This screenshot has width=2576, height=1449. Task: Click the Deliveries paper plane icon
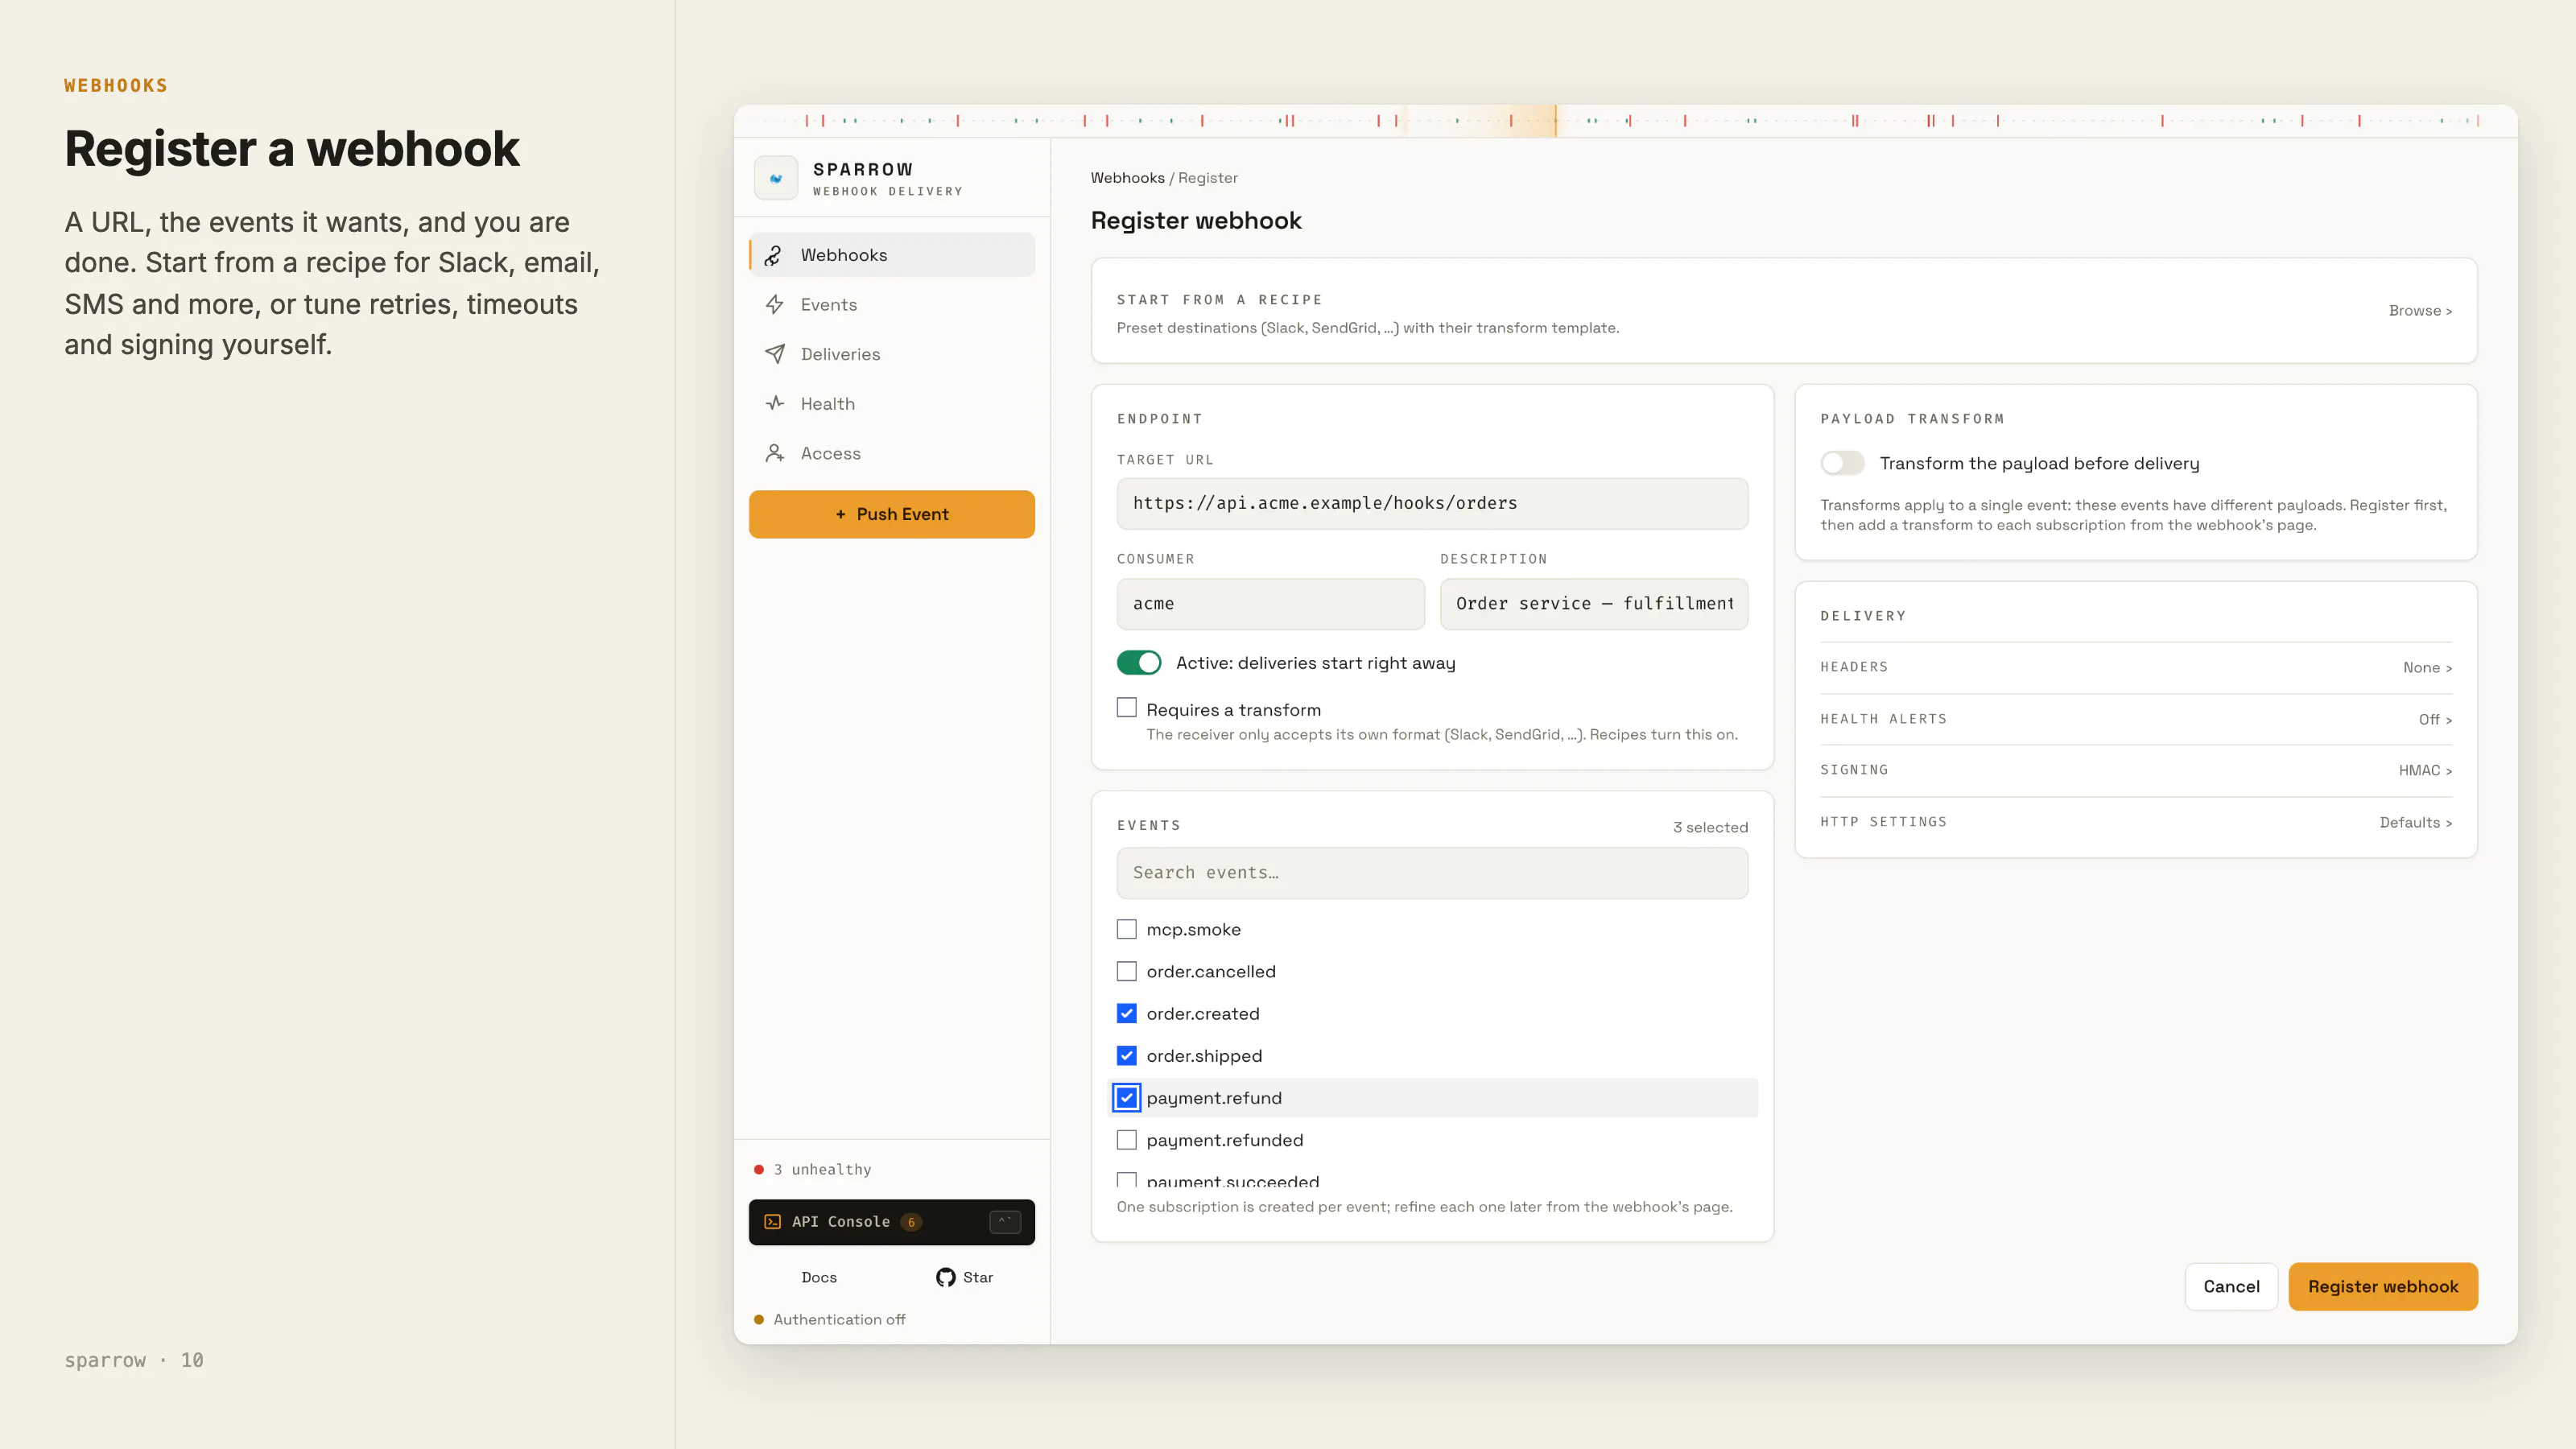click(774, 354)
